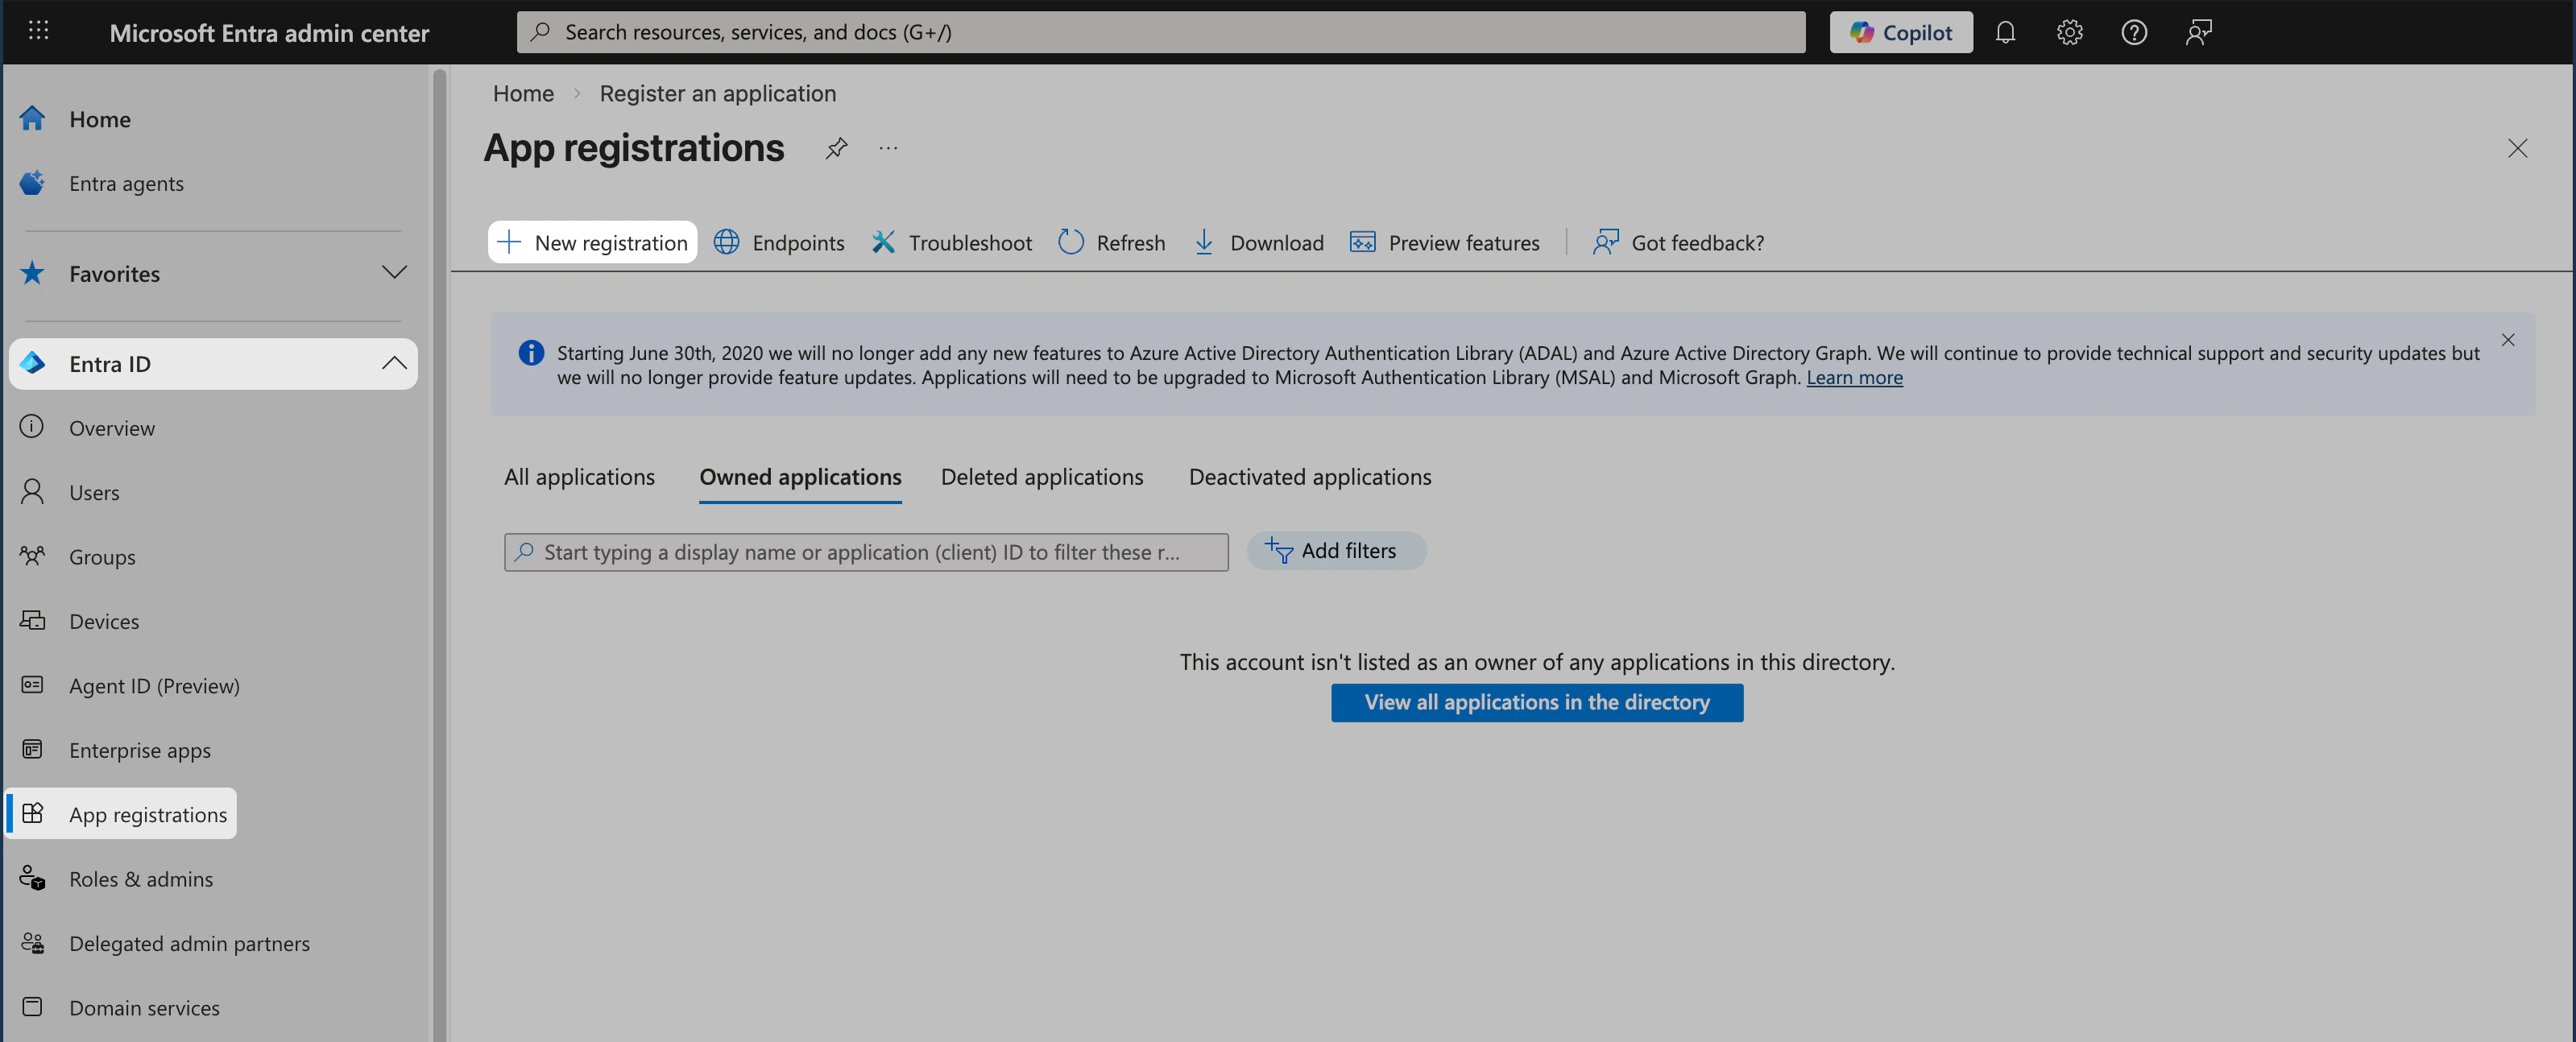2576x1042 pixels.
Task: Dismiss the ADAL deprecation banner
Action: (x=2508, y=339)
